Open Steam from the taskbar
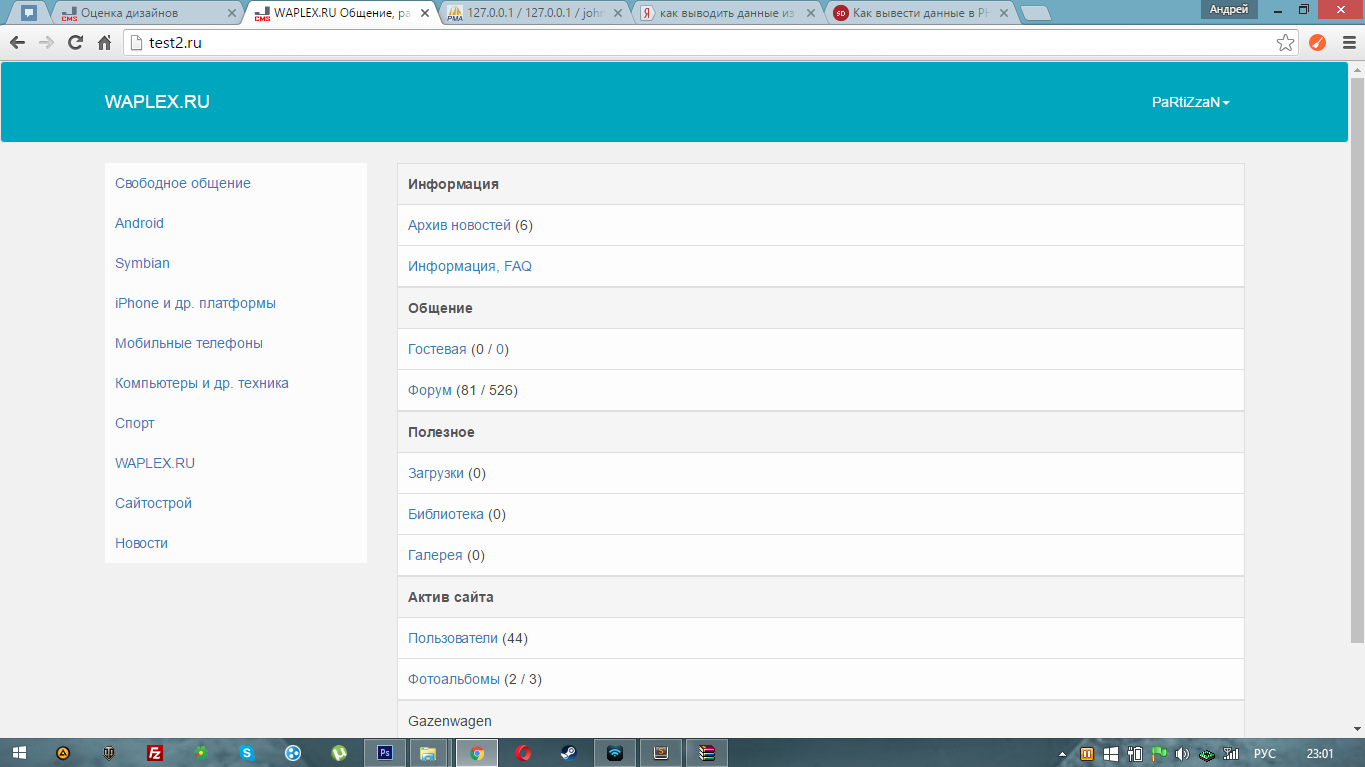The width and height of the screenshot is (1365, 767). pos(567,753)
